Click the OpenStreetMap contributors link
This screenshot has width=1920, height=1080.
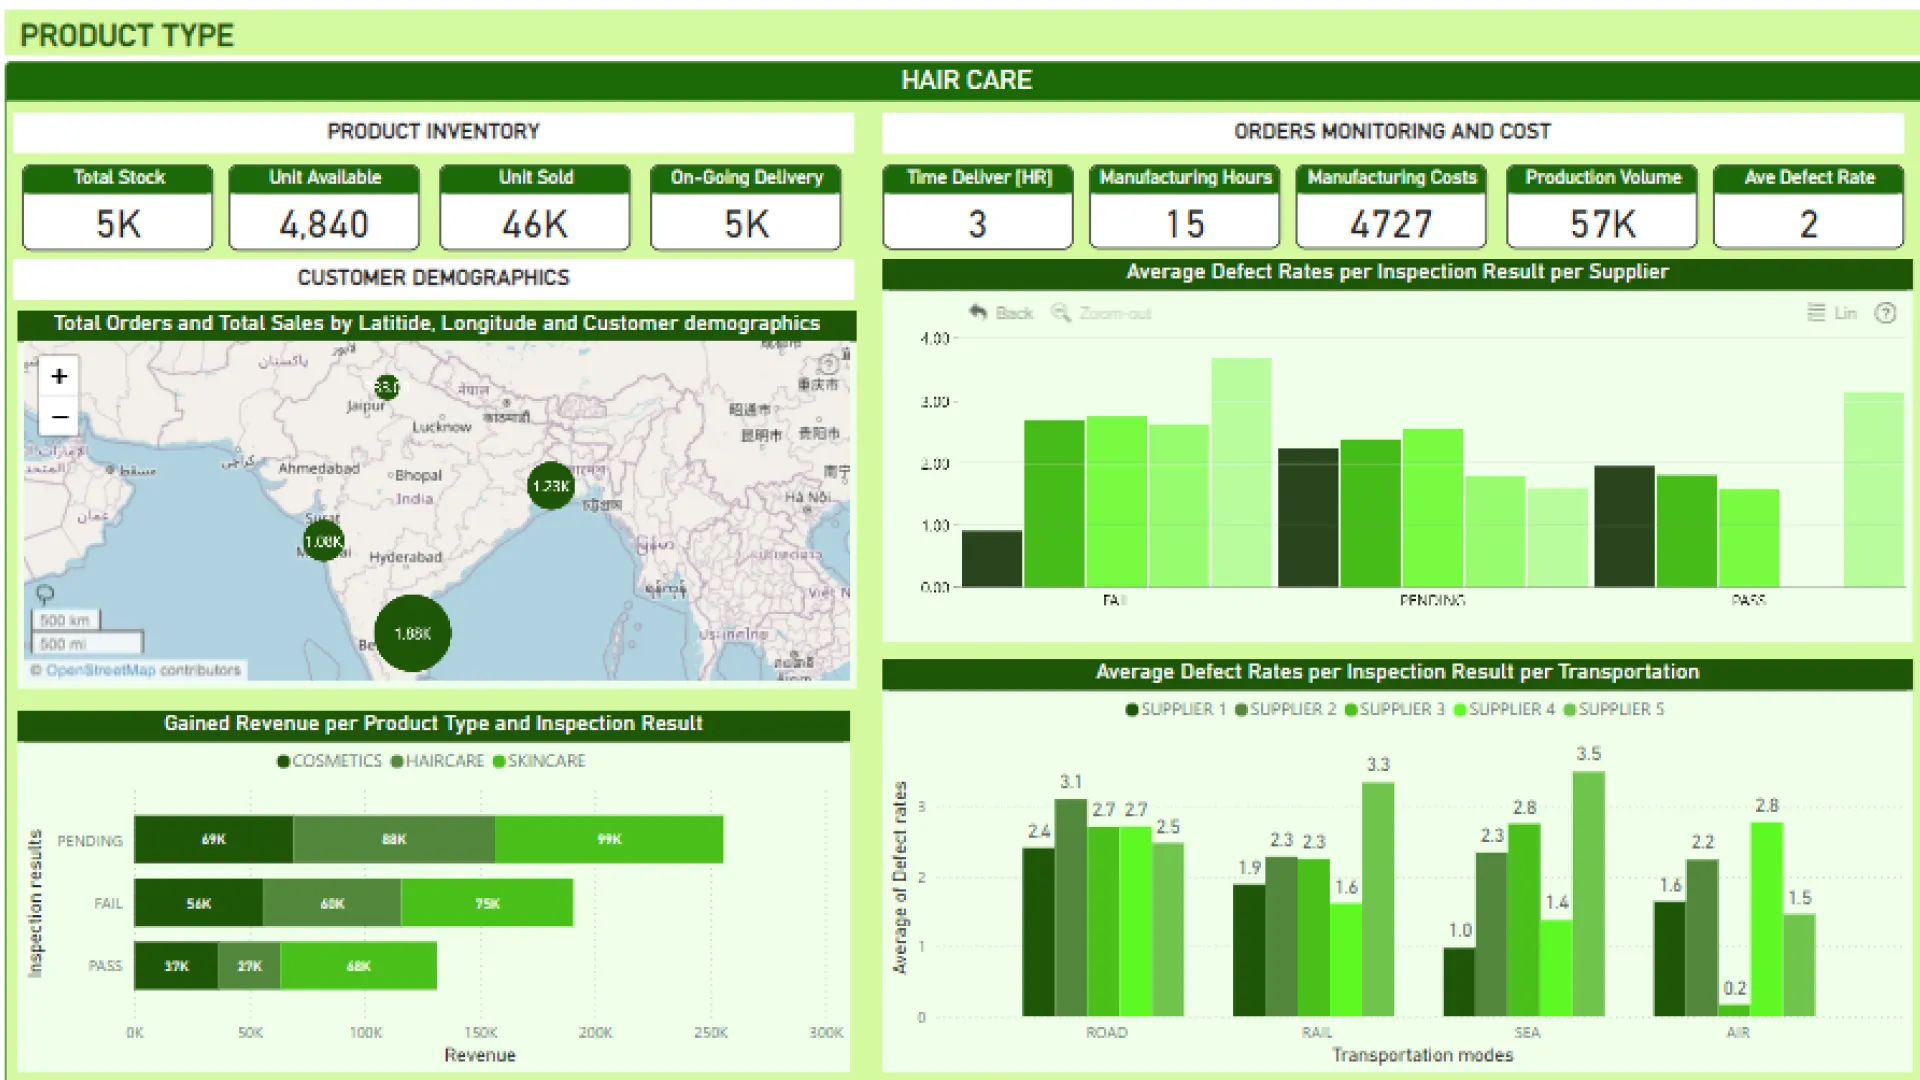tap(143, 670)
